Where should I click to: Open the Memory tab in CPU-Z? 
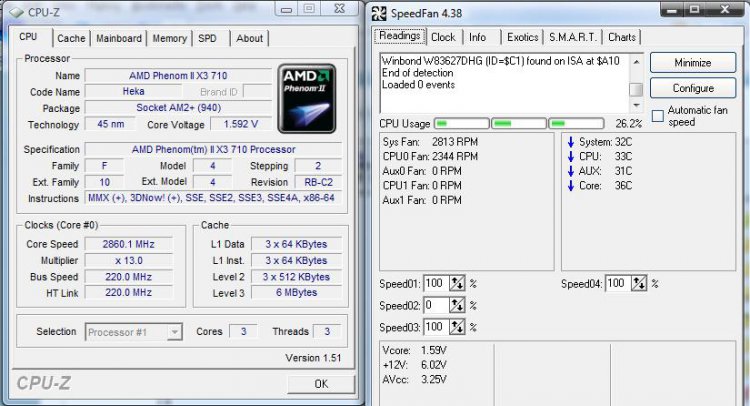click(x=169, y=38)
